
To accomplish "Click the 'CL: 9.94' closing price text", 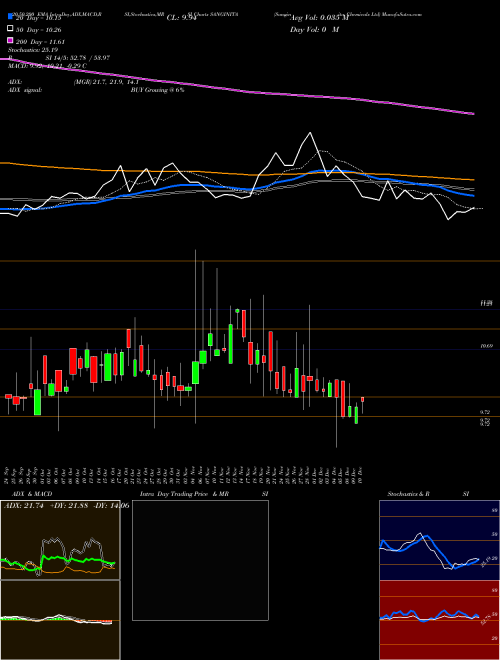I will (x=182, y=18).
